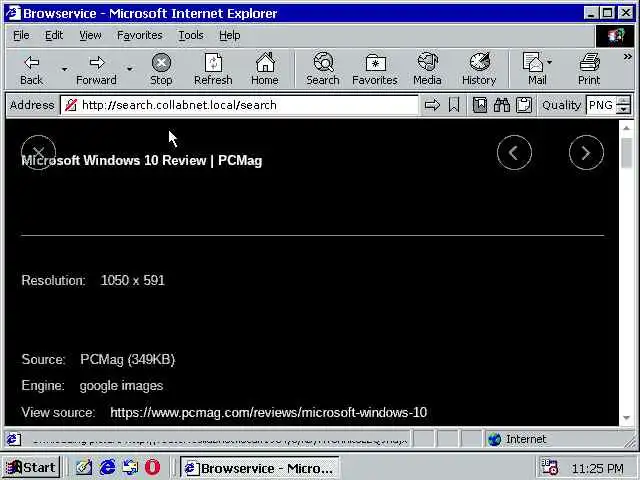640x480 pixels.
Task: Close the image detail with the X circle
Action: [x=39, y=153]
